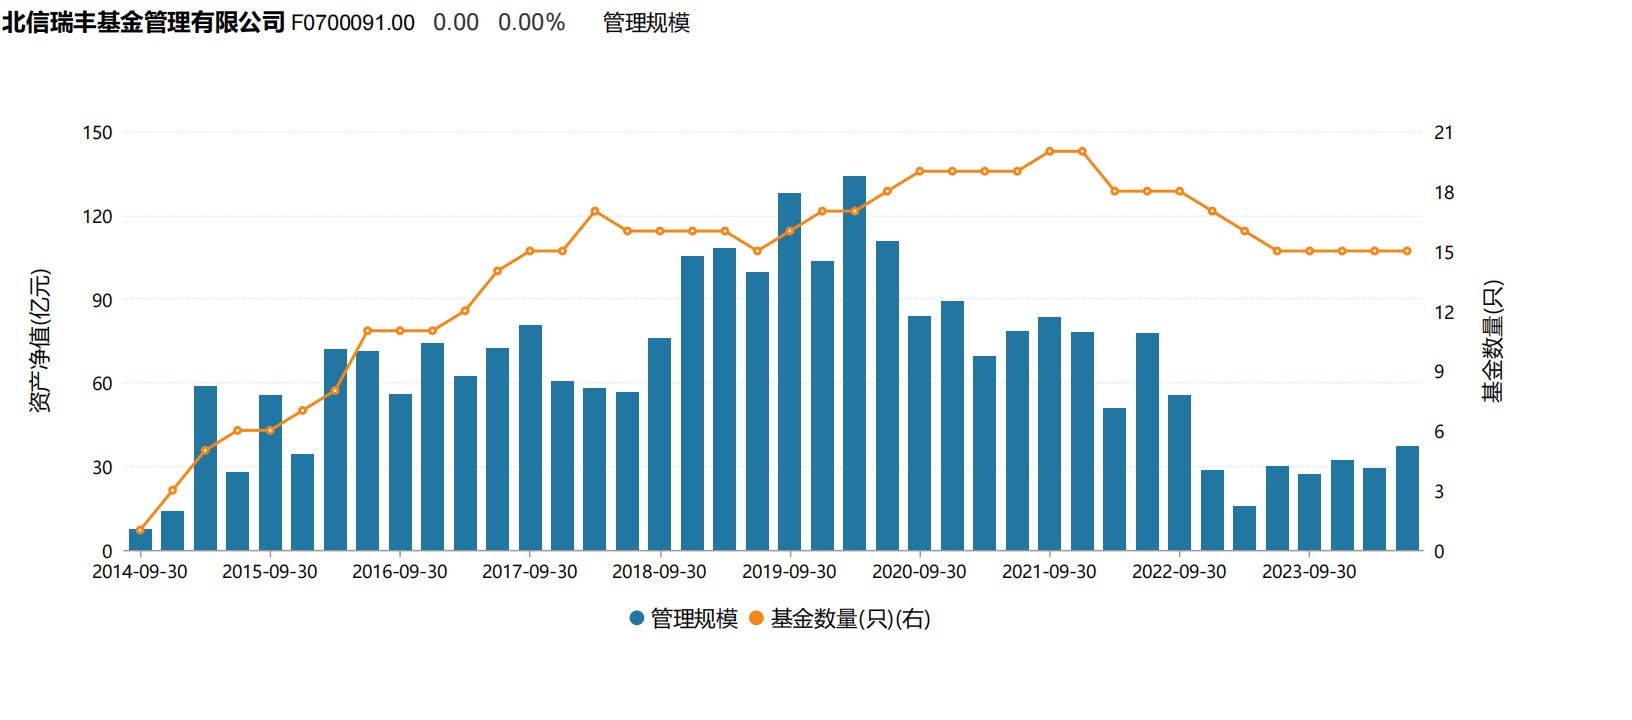The image size is (1632, 720).
Task: Click the 150 value on asset axis
Action: click(x=98, y=132)
